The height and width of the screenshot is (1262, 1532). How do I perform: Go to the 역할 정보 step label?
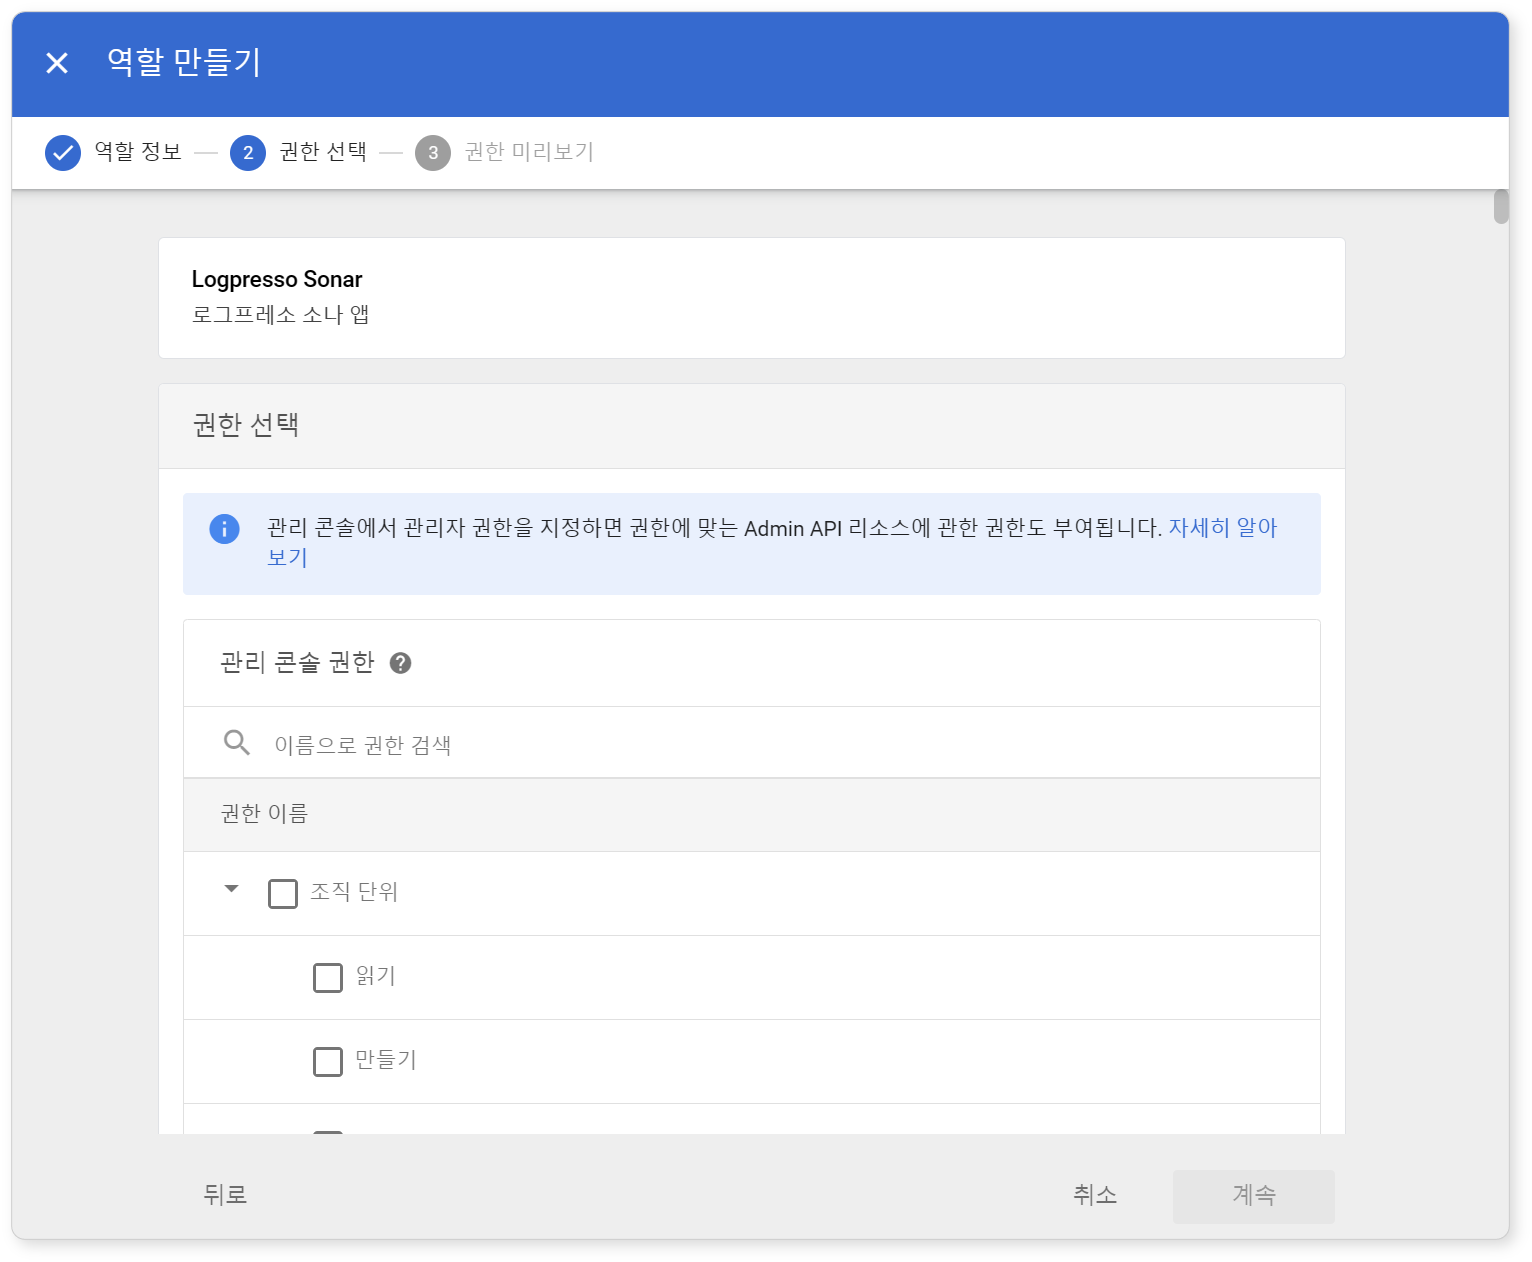click(x=138, y=152)
